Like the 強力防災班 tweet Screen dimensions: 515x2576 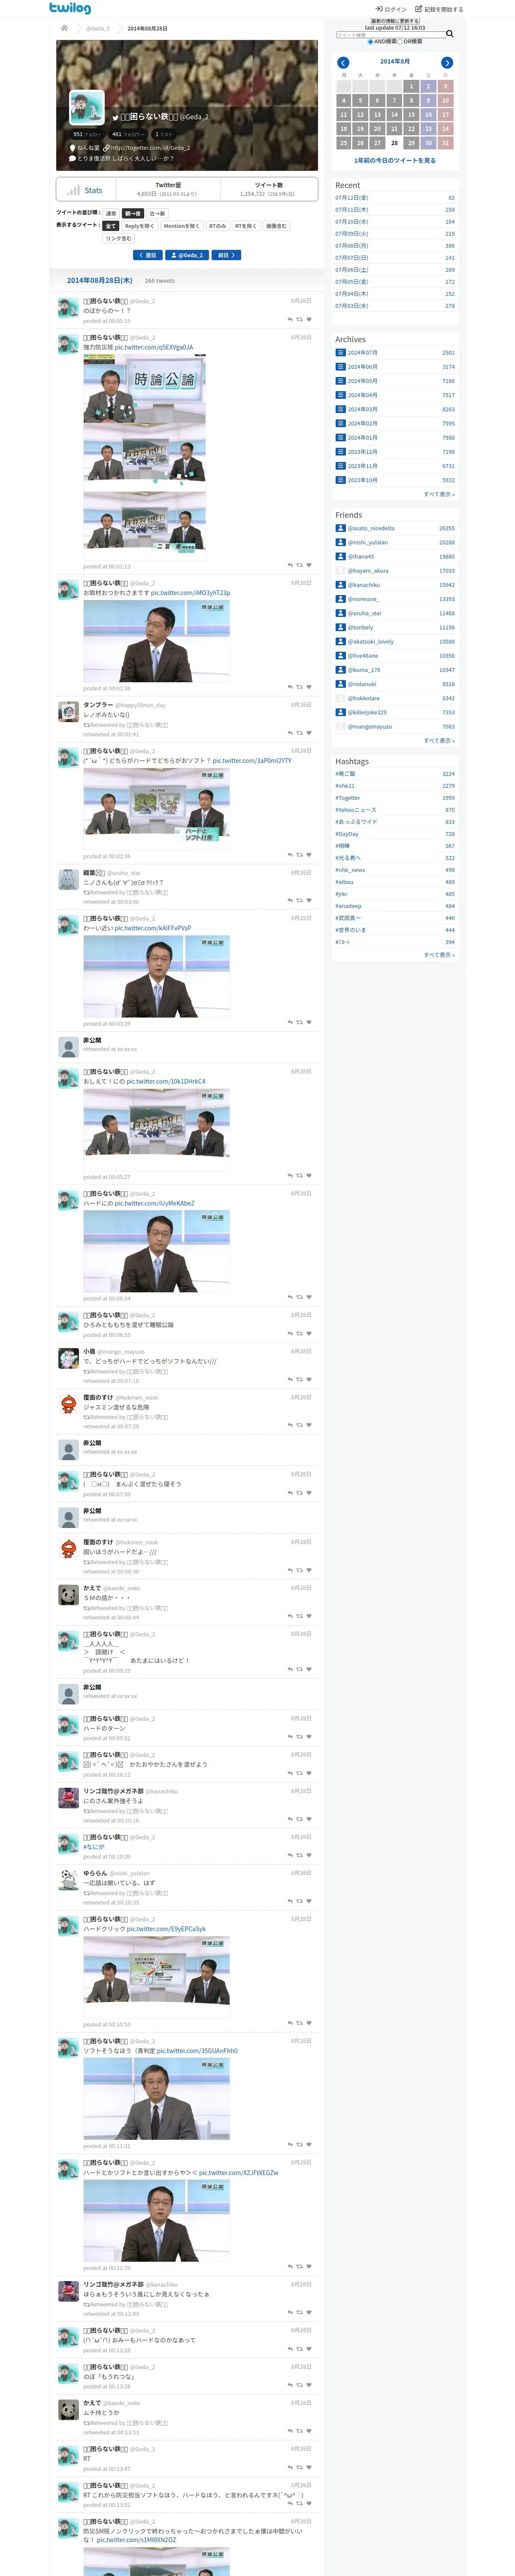308,565
